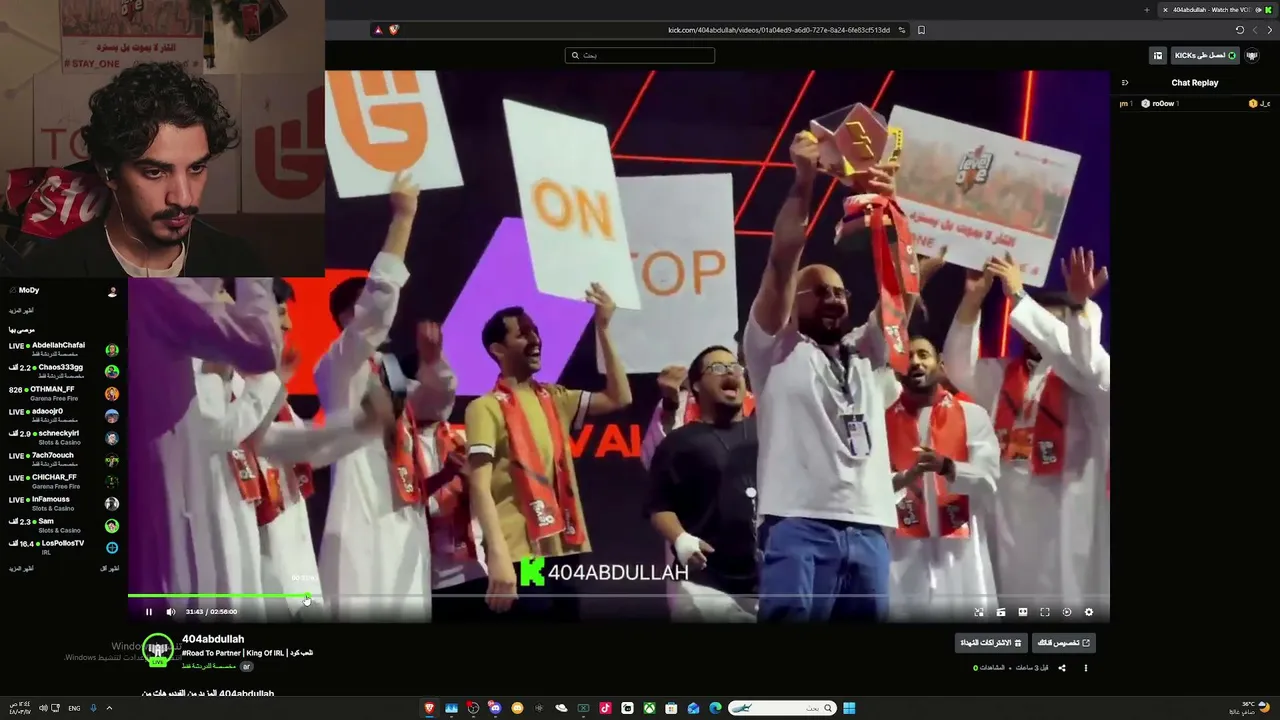Collapse the Chat Replay panel
Viewport: 1280px width, 720px height.
pos(1124,83)
